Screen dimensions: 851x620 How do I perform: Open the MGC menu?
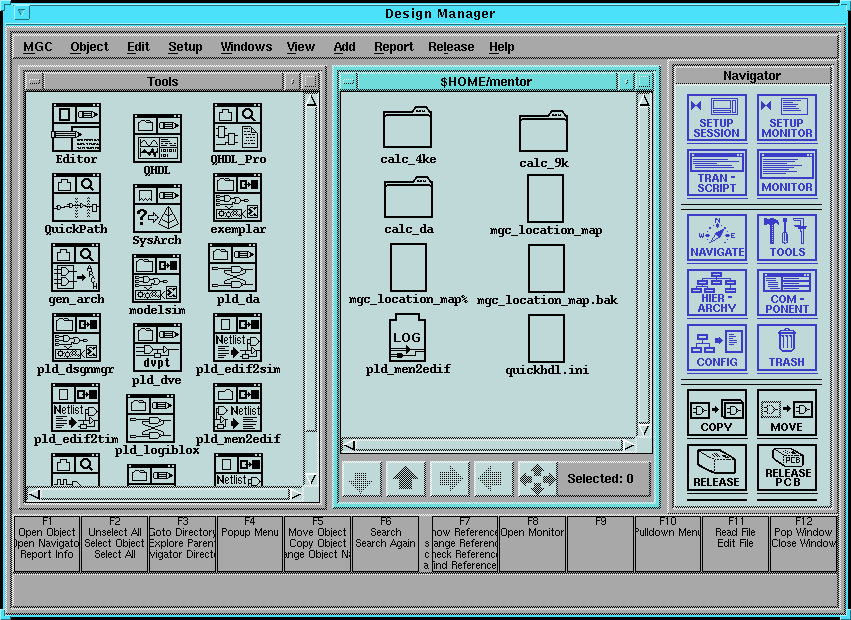click(37, 47)
